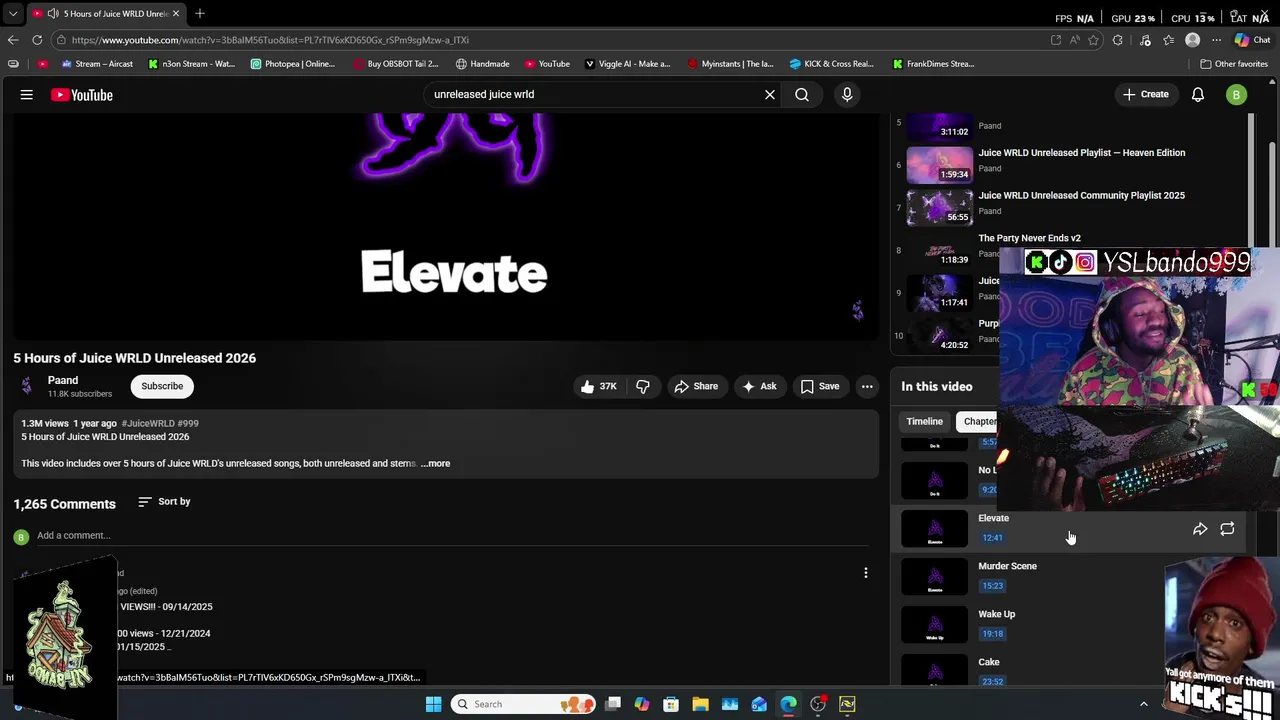
Task: Save the video to a playlist
Action: point(819,386)
